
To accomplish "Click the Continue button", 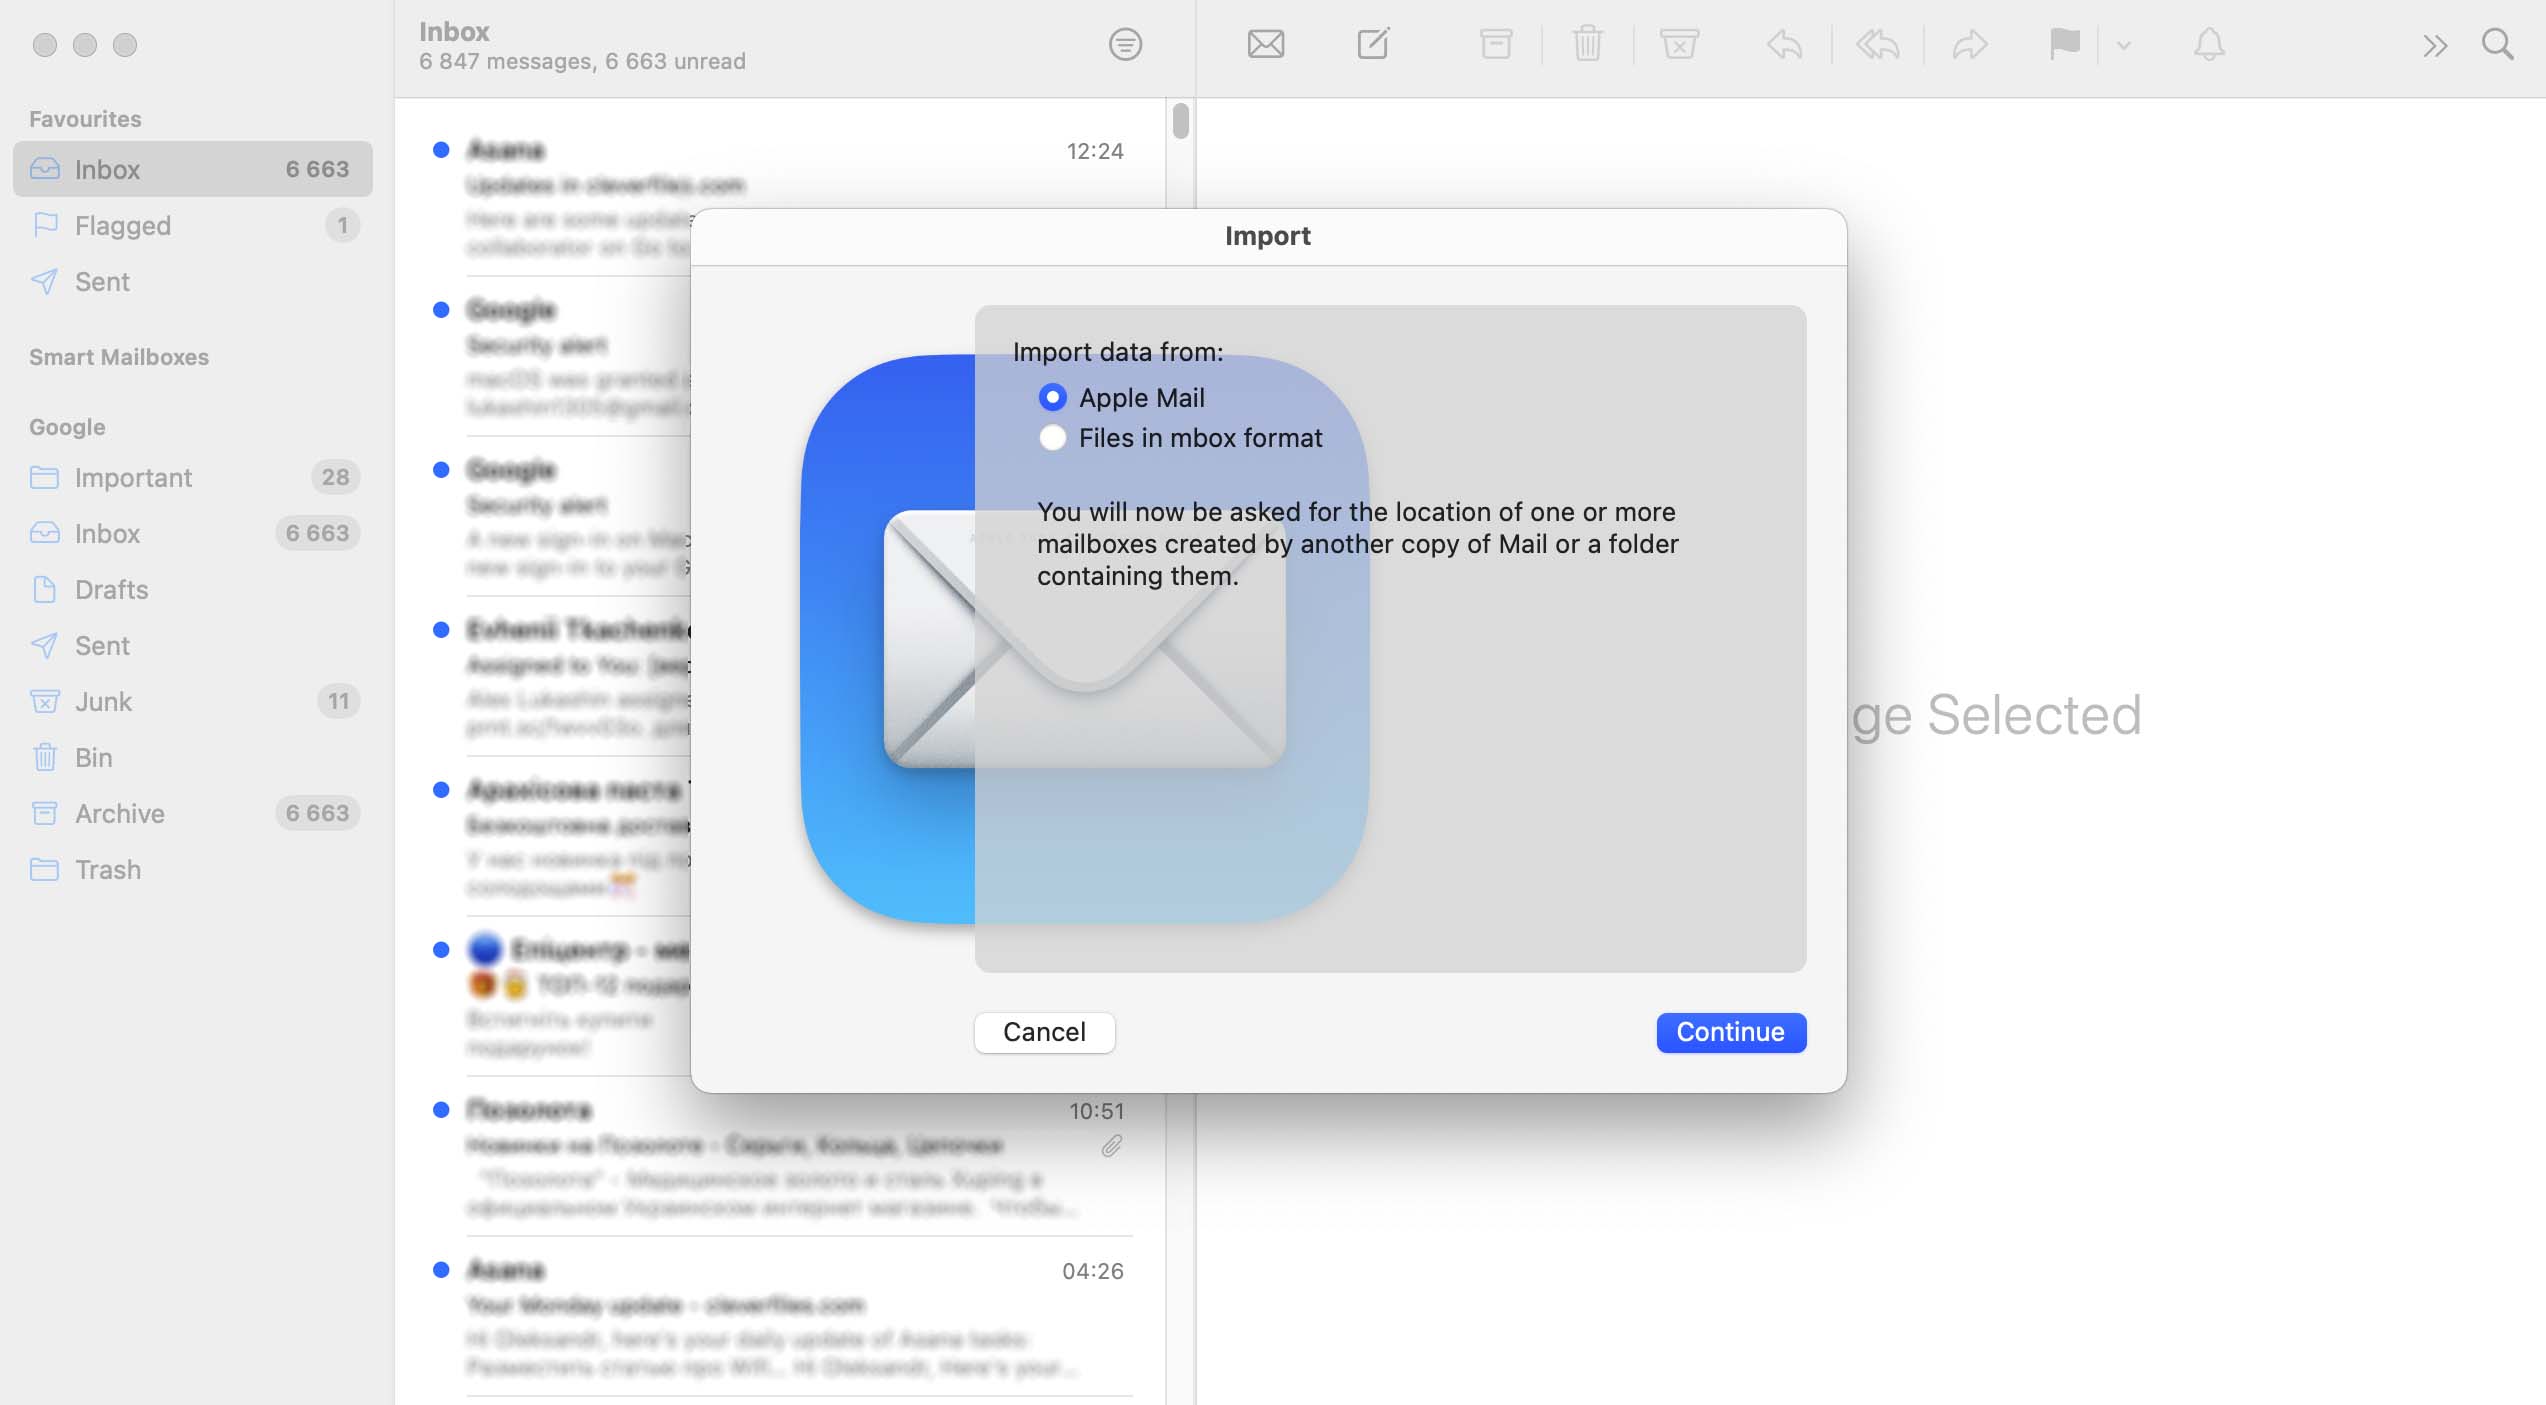I will (1730, 1031).
